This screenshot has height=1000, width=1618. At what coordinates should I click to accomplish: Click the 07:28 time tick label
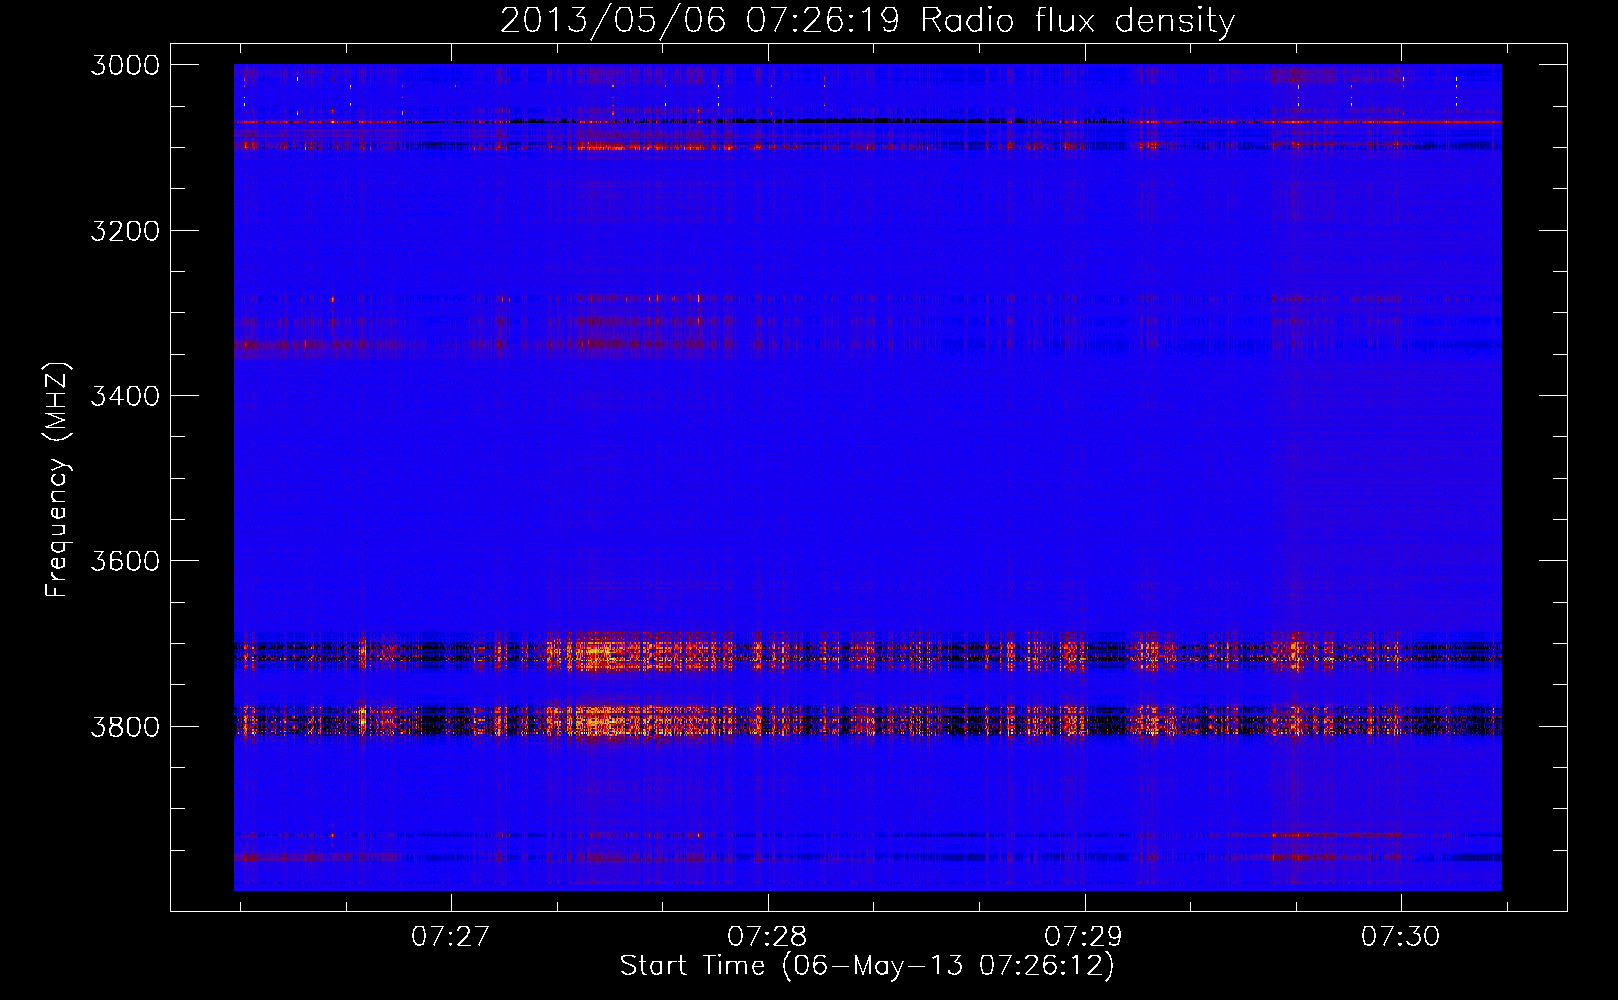pos(767,936)
